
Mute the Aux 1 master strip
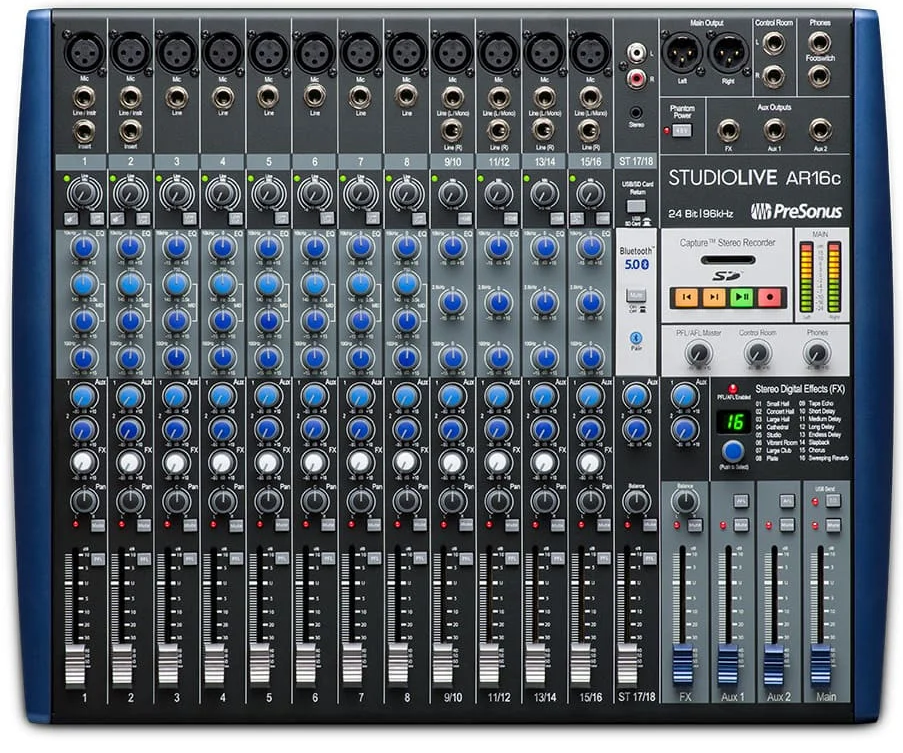(741, 525)
